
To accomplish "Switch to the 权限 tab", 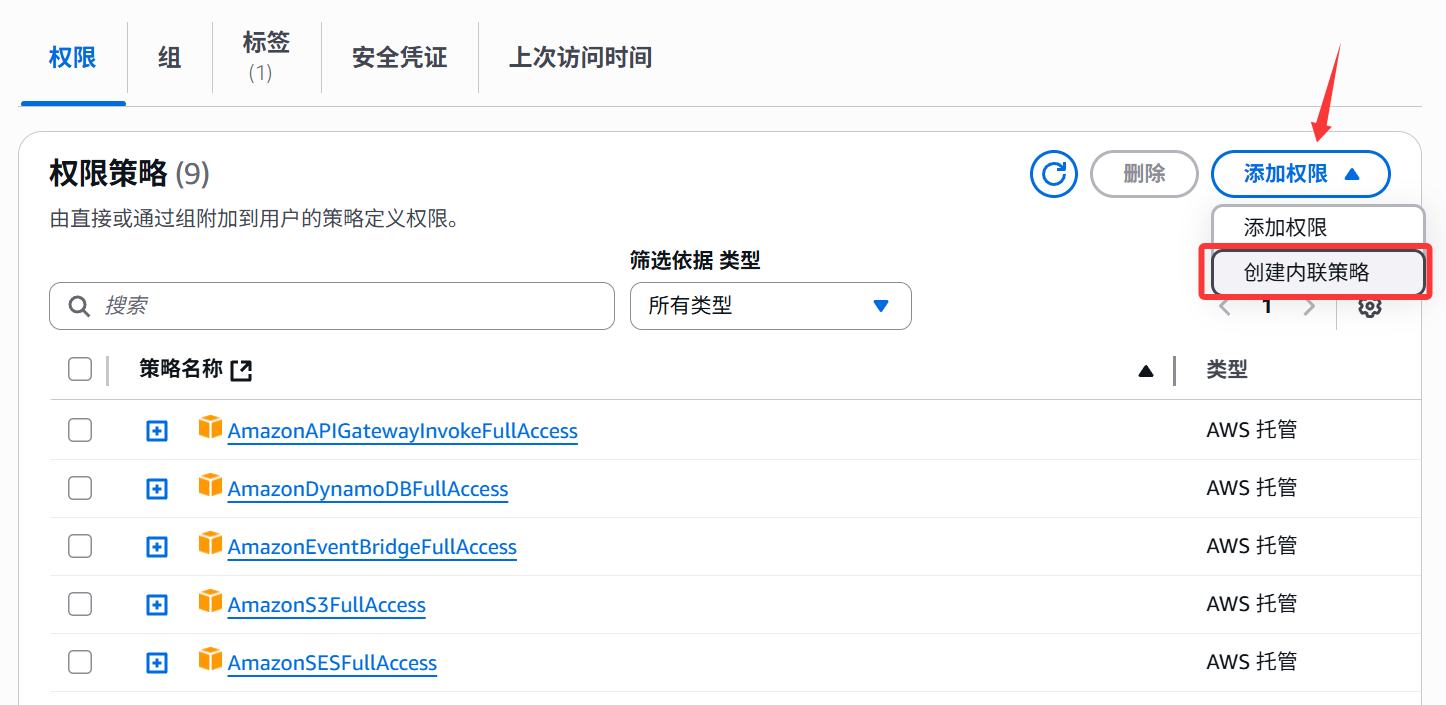I will [x=73, y=57].
